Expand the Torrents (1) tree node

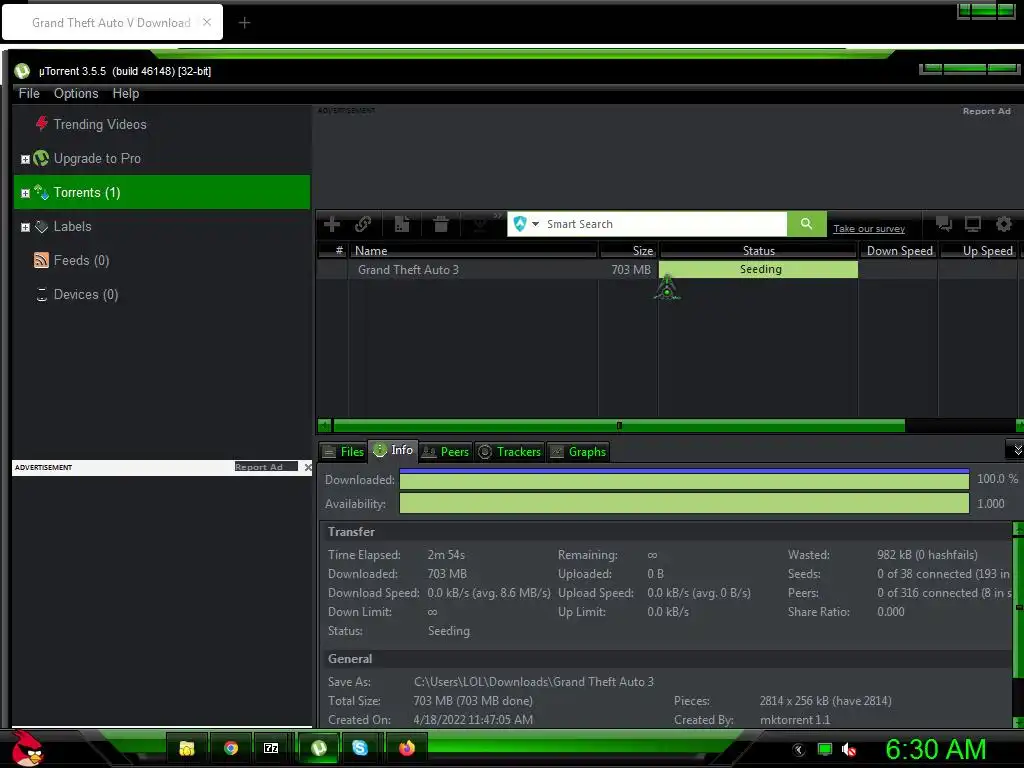[x=25, y=193]
